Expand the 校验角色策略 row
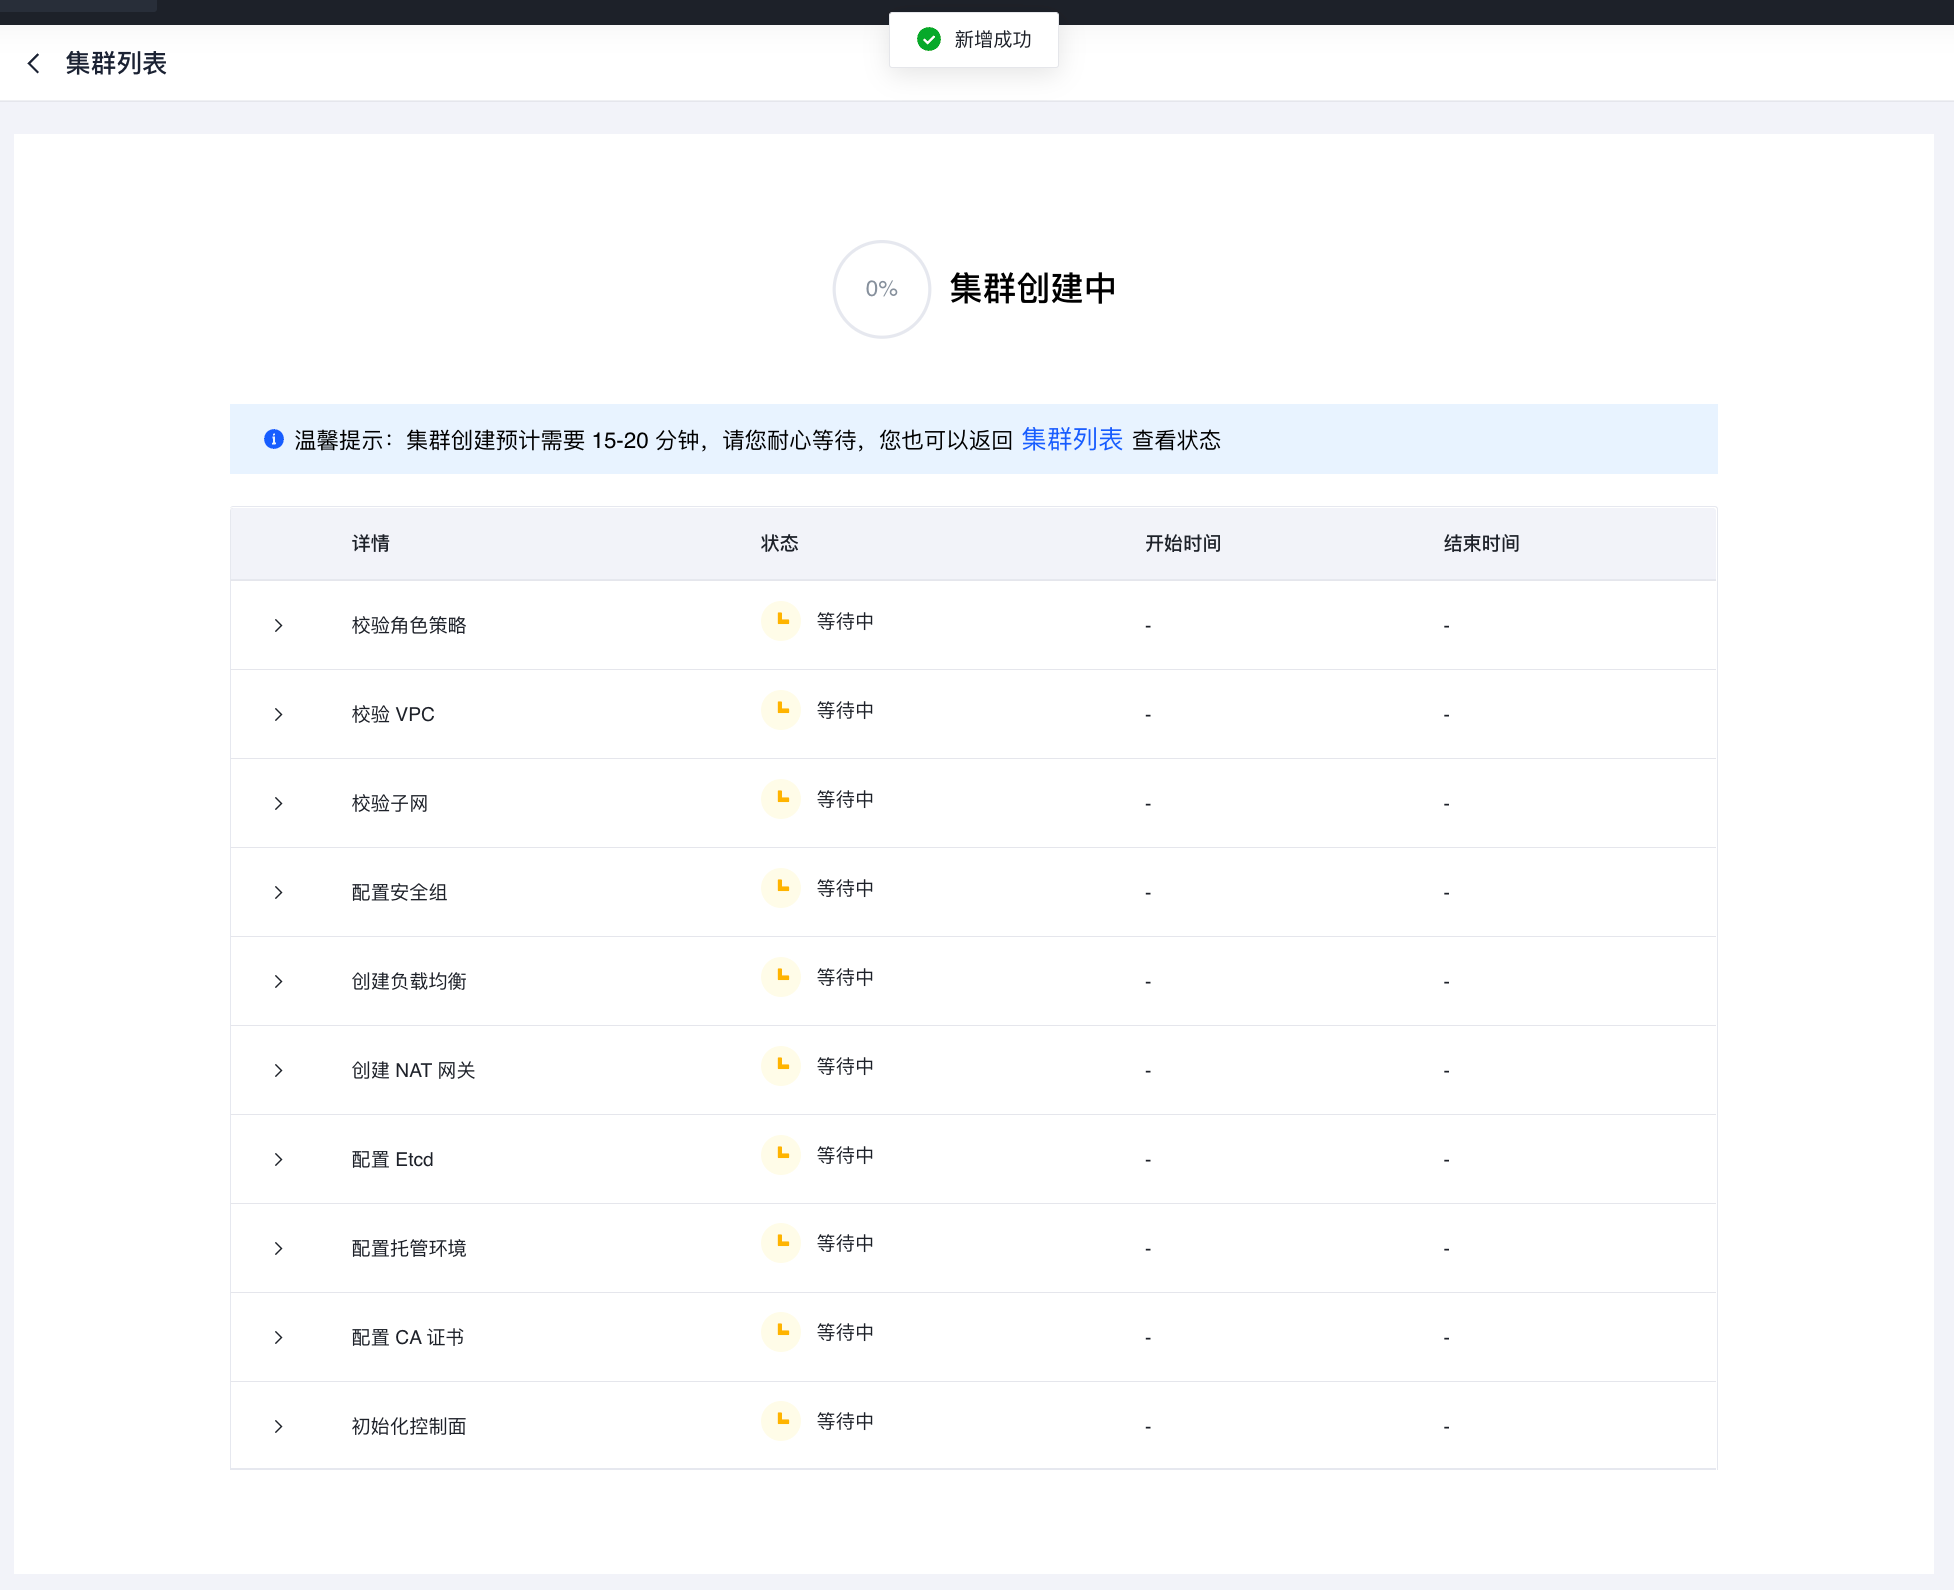1954x1590 pixels. coord(279,626)
